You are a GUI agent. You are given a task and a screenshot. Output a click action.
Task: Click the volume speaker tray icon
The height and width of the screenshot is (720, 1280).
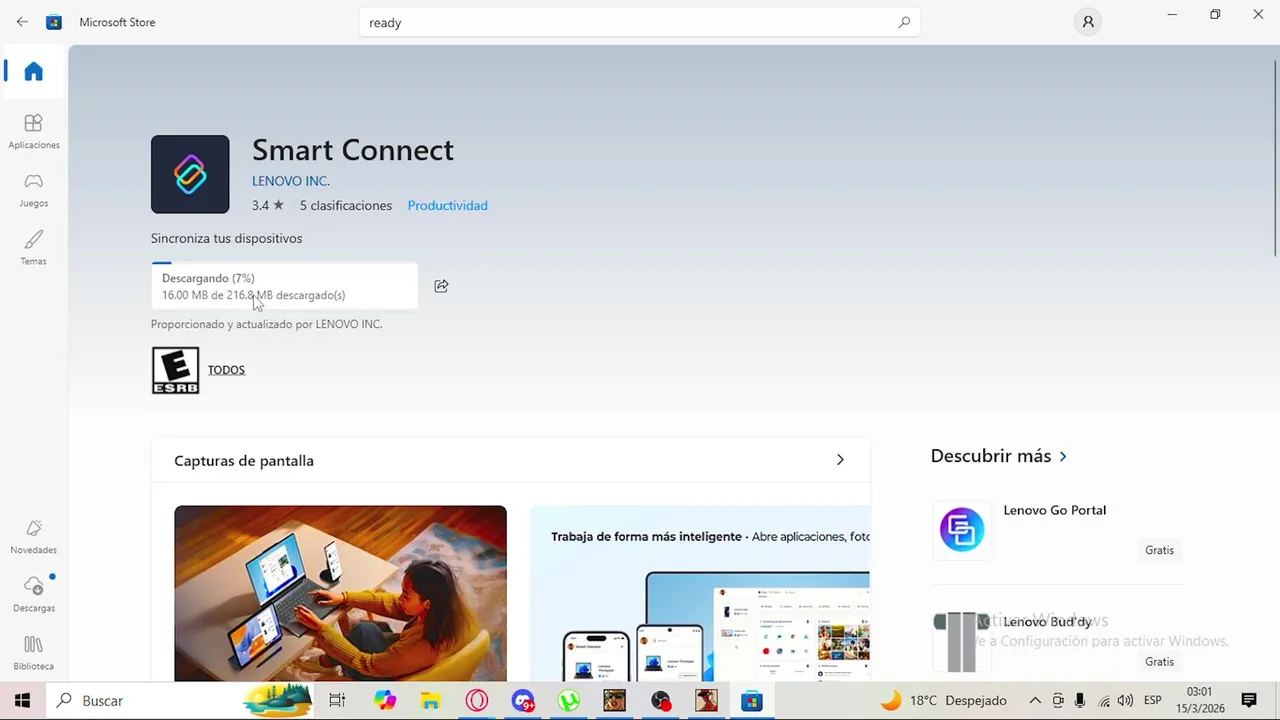(1125, 700)
